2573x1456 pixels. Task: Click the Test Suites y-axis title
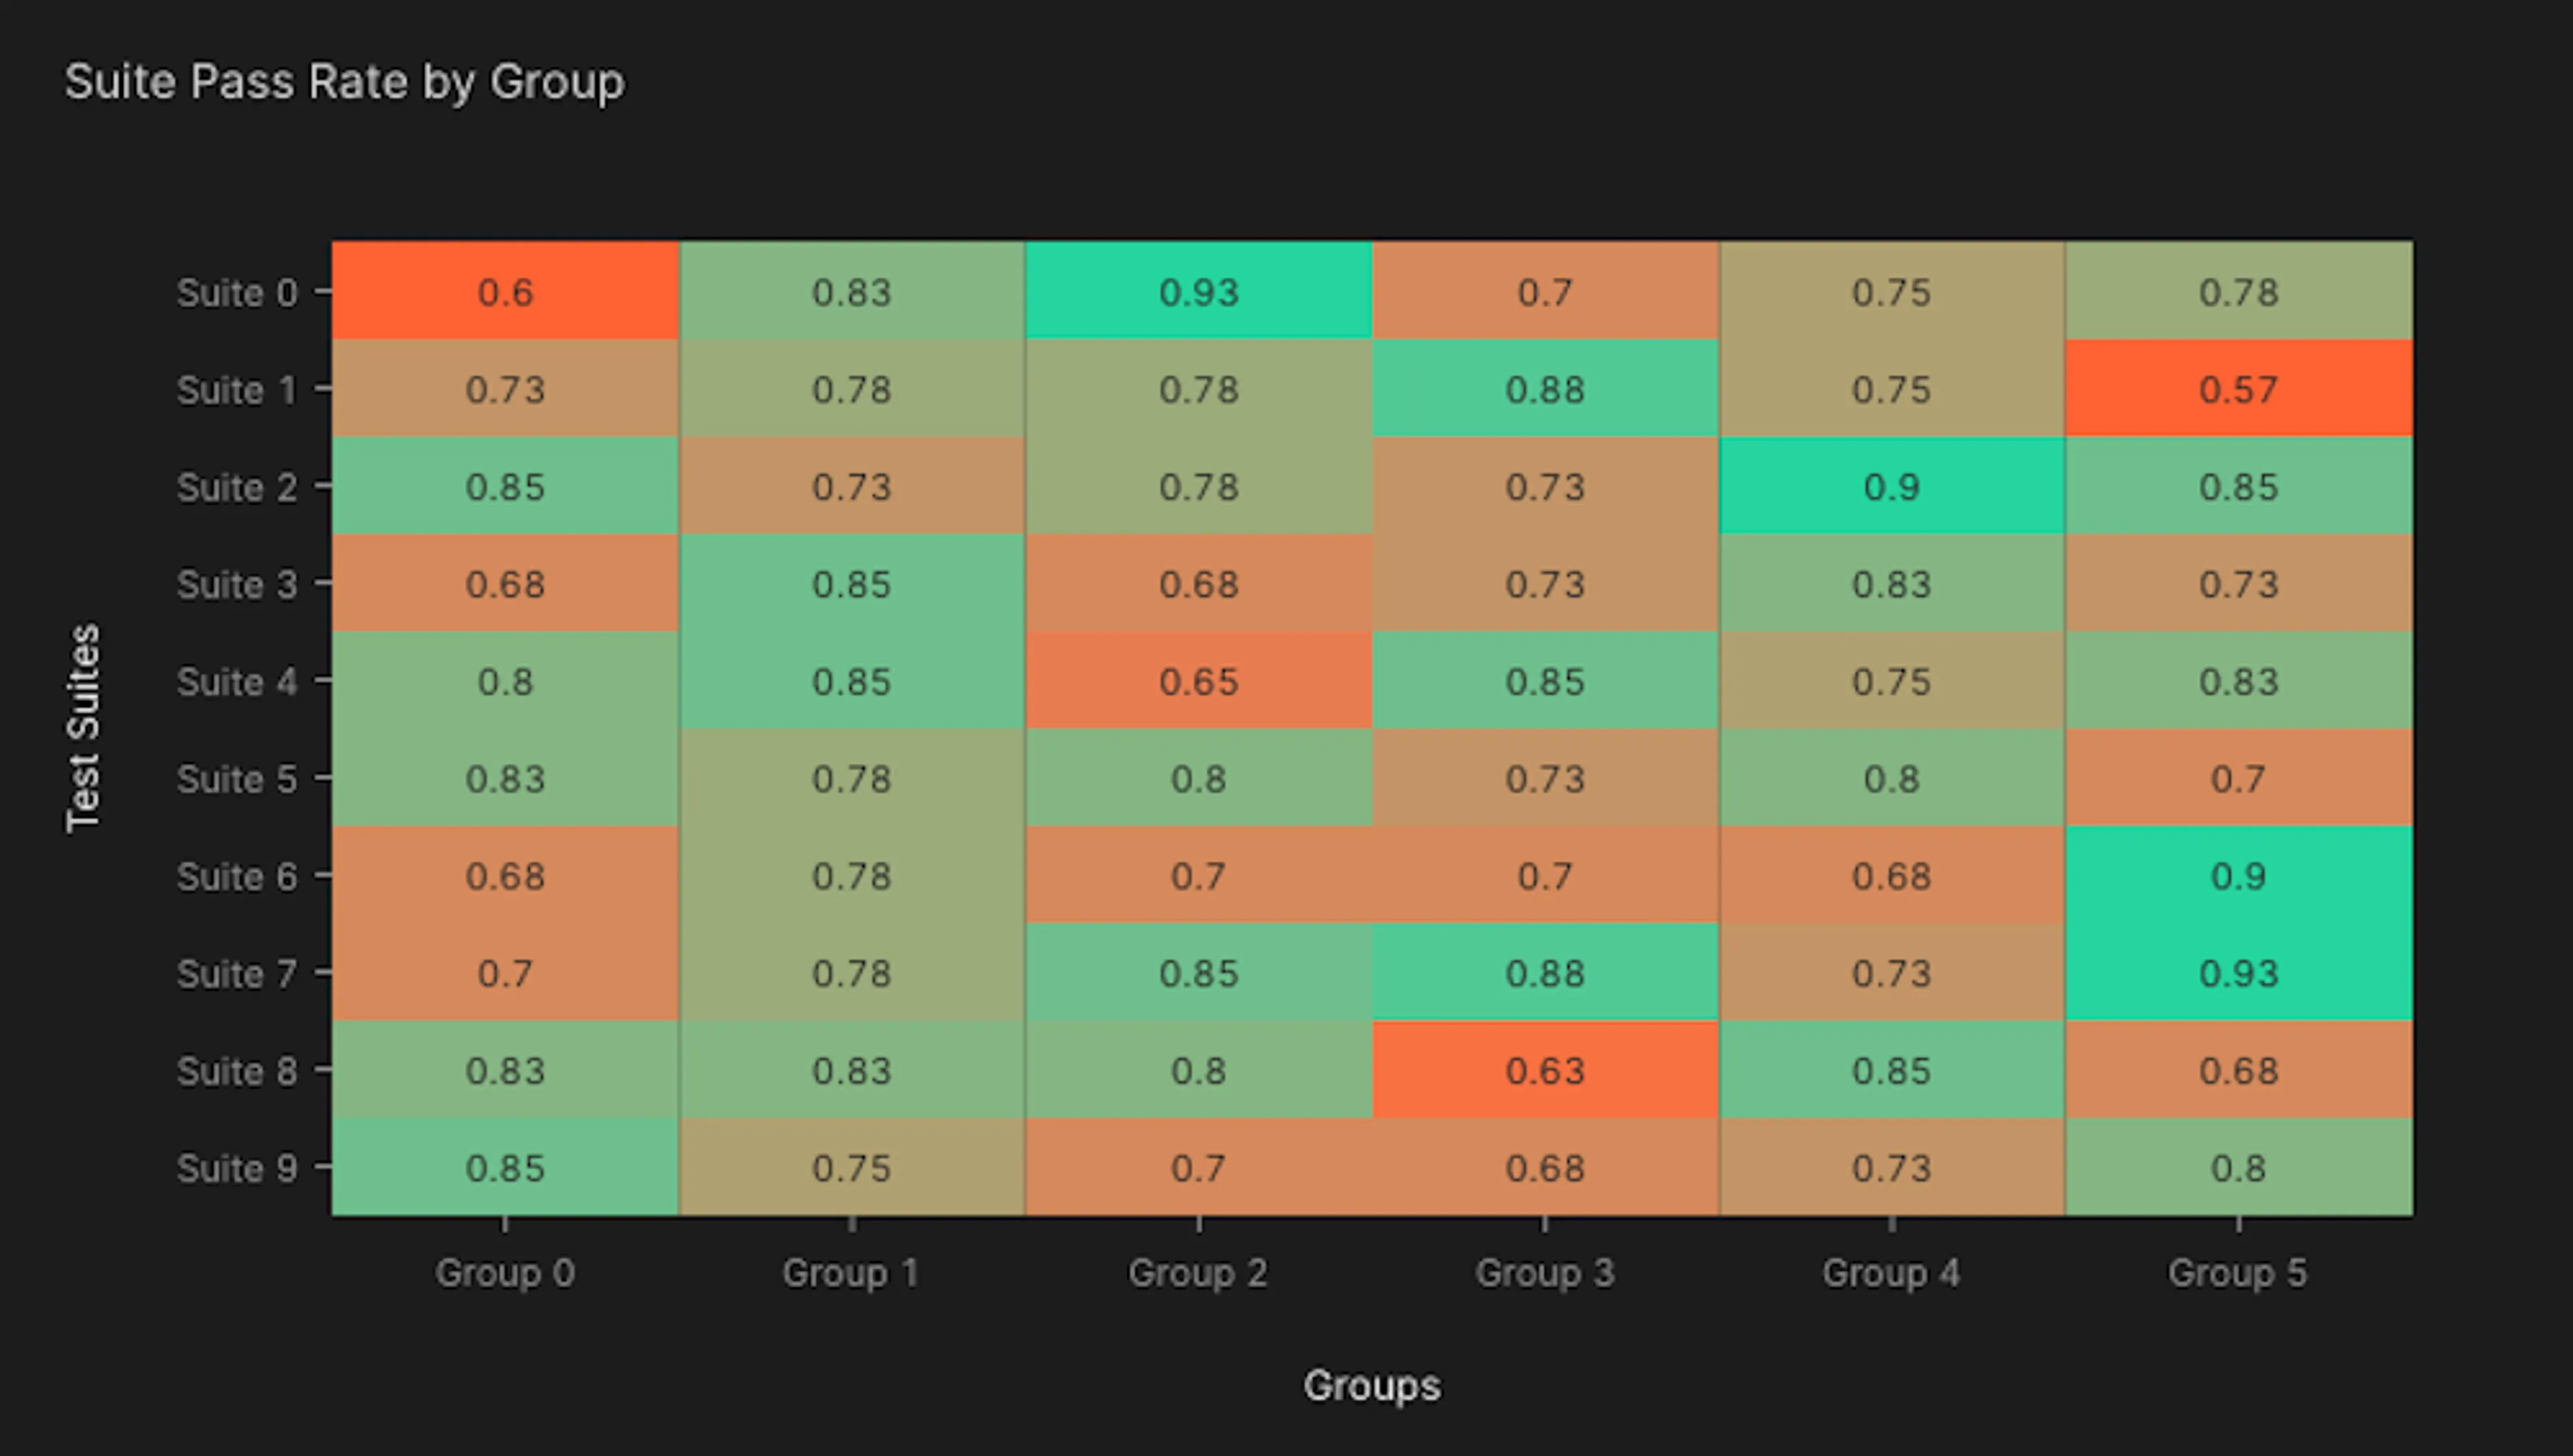(x=83, y=728)
